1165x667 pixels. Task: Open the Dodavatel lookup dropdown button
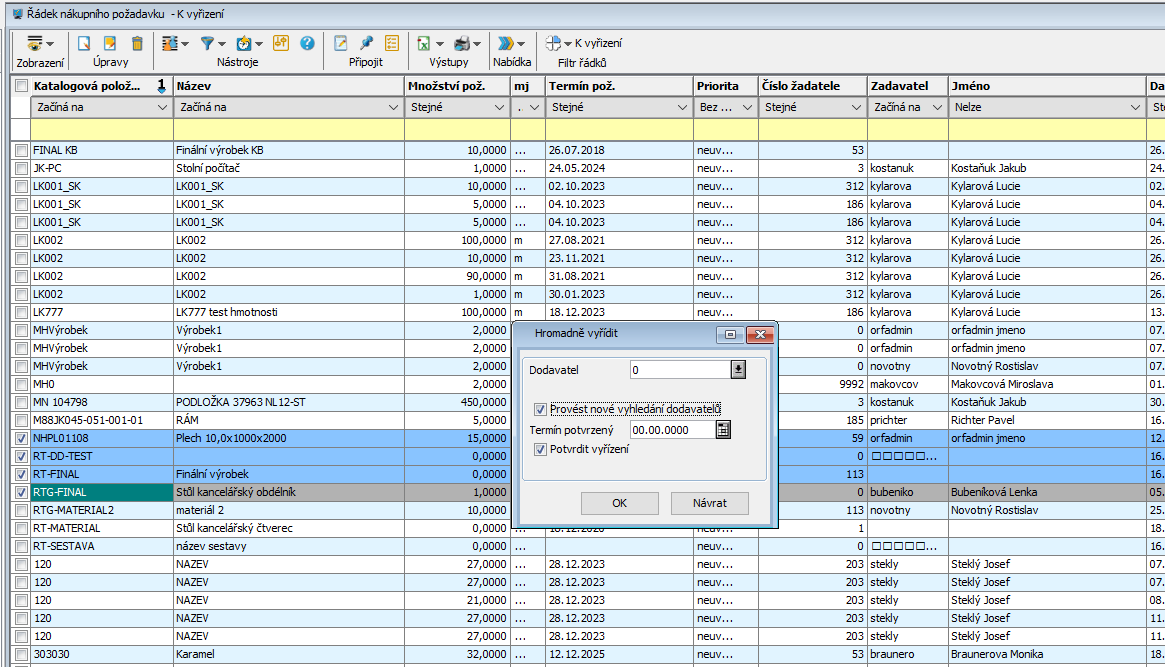click(739, 370)
